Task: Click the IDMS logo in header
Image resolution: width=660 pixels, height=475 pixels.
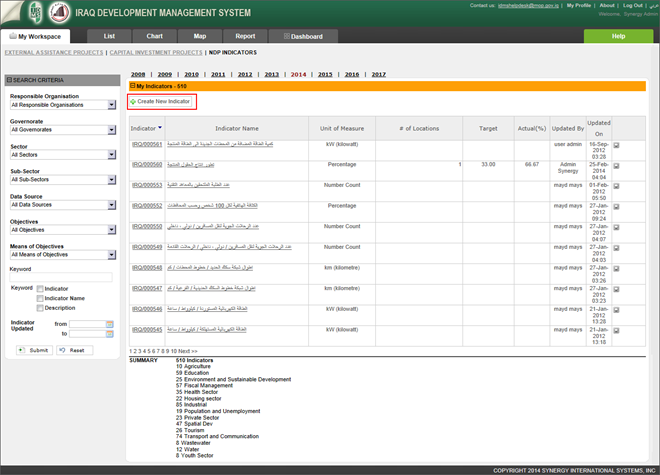Action: point(36,12)
